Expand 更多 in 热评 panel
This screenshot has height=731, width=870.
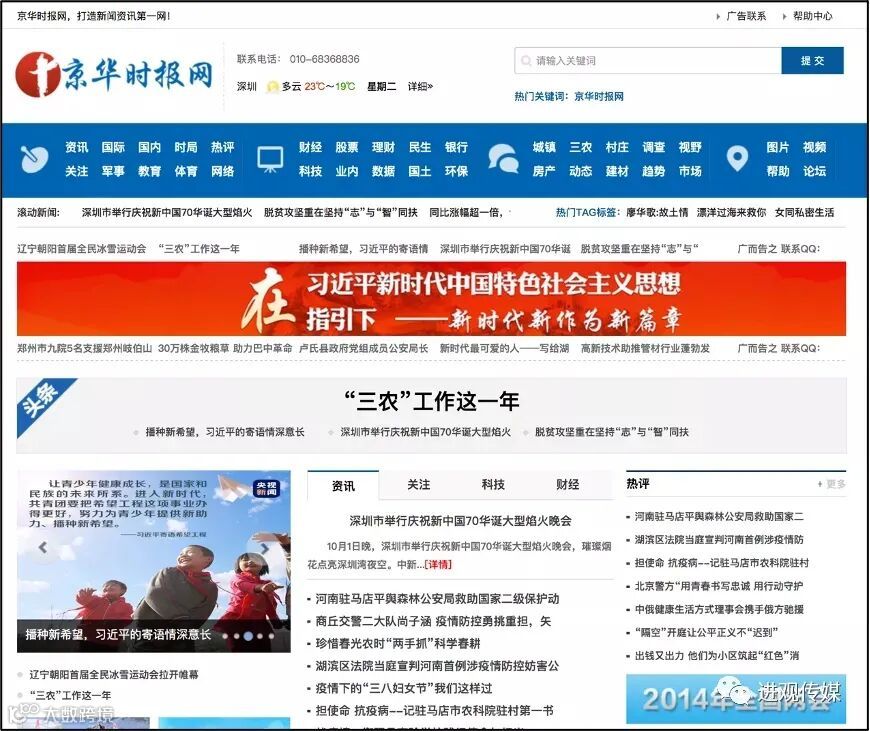tap(832, 484)
